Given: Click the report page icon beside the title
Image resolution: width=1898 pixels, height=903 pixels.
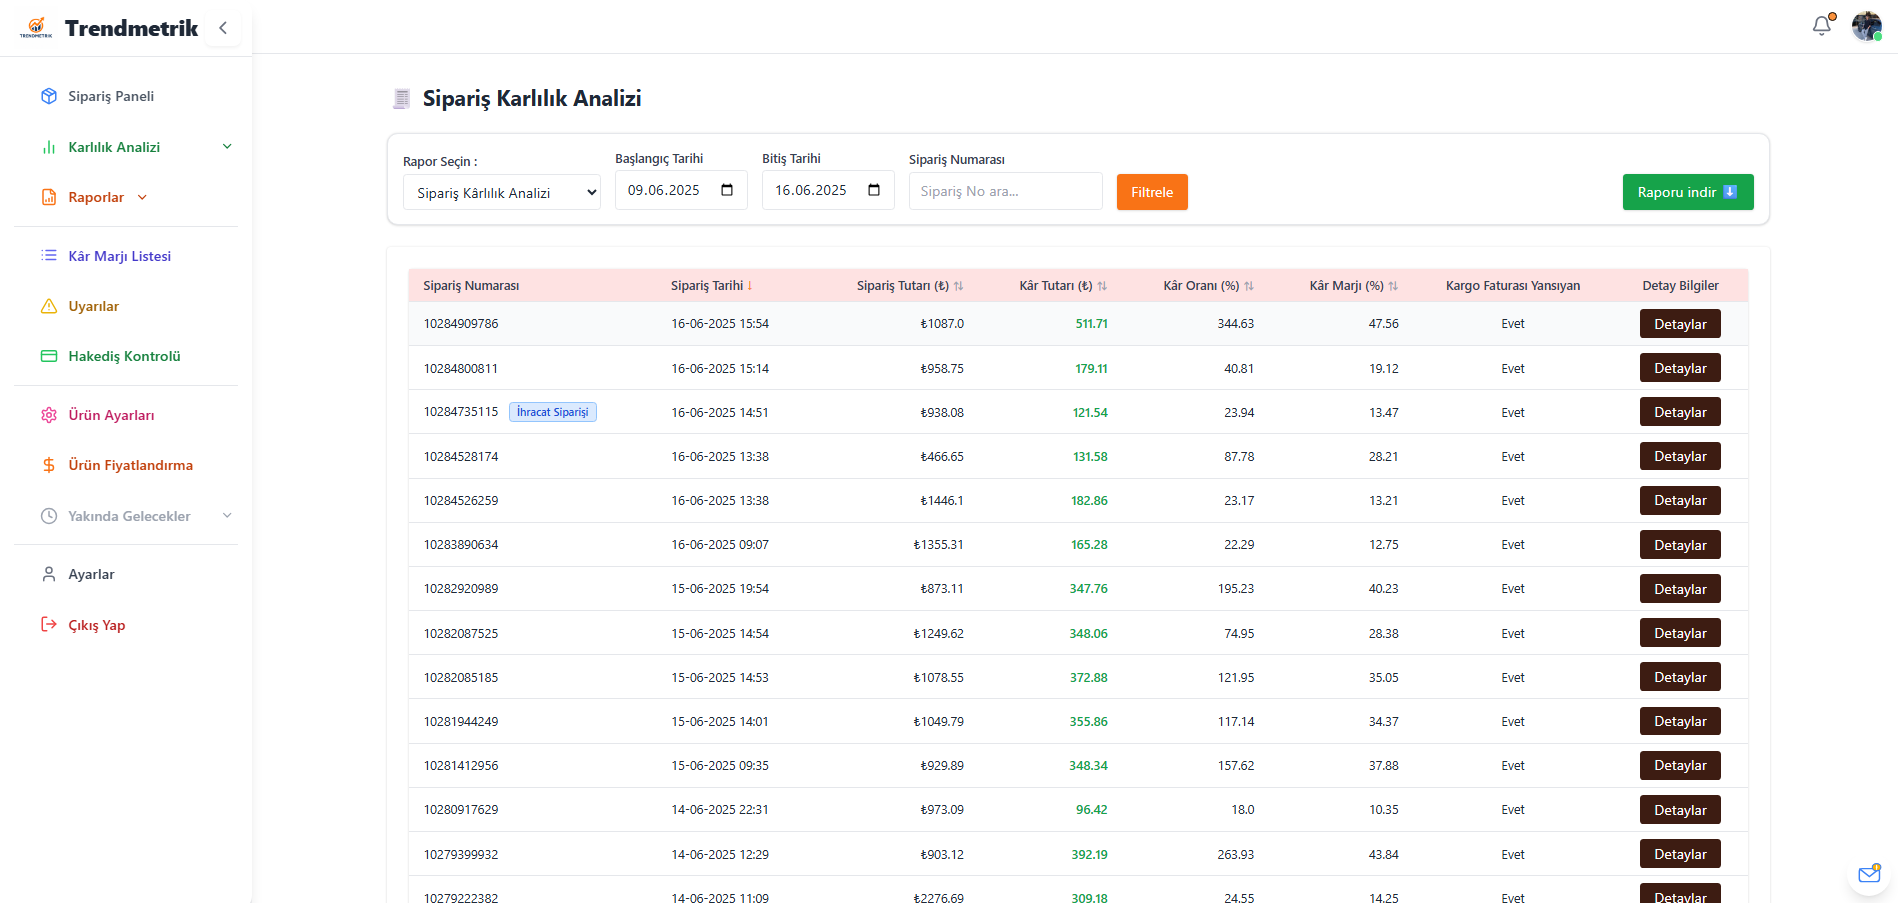Looking at the screenshot, I should click(402, 98).
